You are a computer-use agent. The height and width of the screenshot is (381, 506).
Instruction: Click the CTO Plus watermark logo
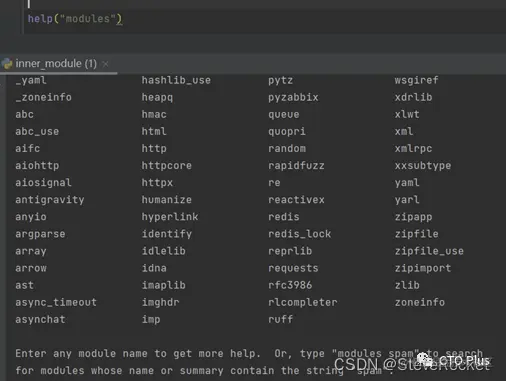coord(454,360)
